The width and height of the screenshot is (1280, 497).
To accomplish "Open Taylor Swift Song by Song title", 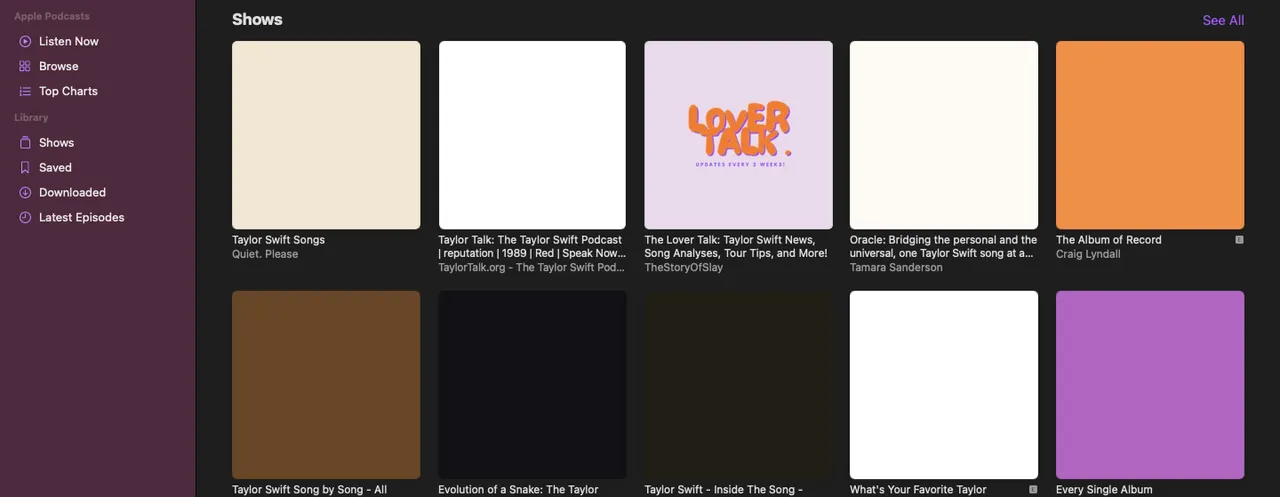I will [309, 490].
